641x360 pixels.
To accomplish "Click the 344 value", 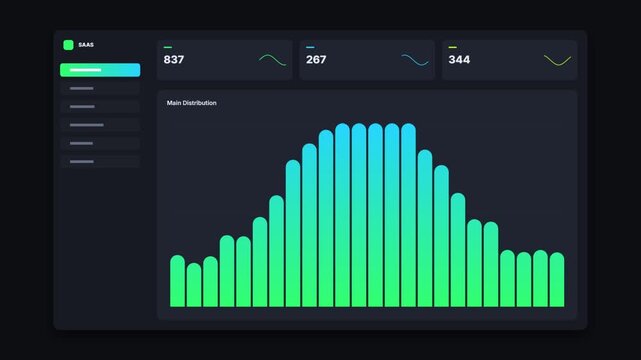I will click(x=459, y=60).
